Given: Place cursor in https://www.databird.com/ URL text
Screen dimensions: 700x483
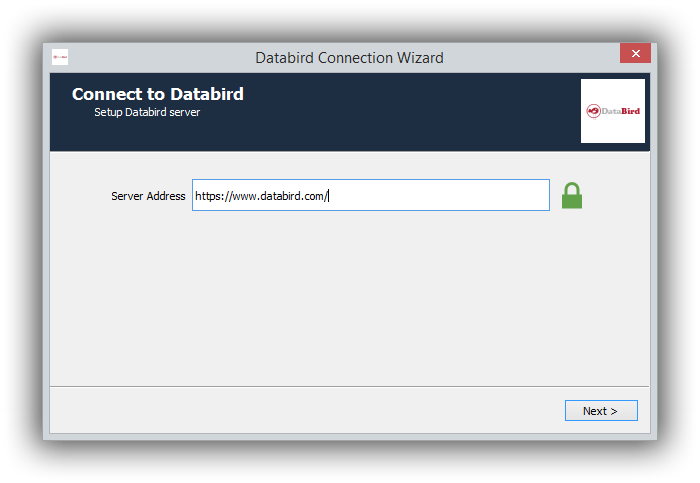Looking at the screenshot, I should point(262,196).
